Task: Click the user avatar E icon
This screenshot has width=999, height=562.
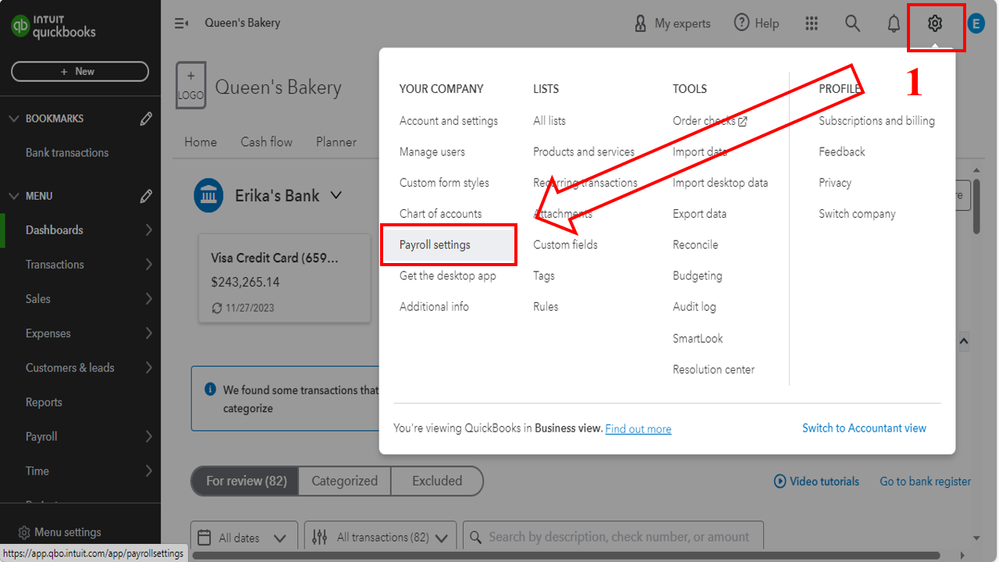Action: point(975,24)
